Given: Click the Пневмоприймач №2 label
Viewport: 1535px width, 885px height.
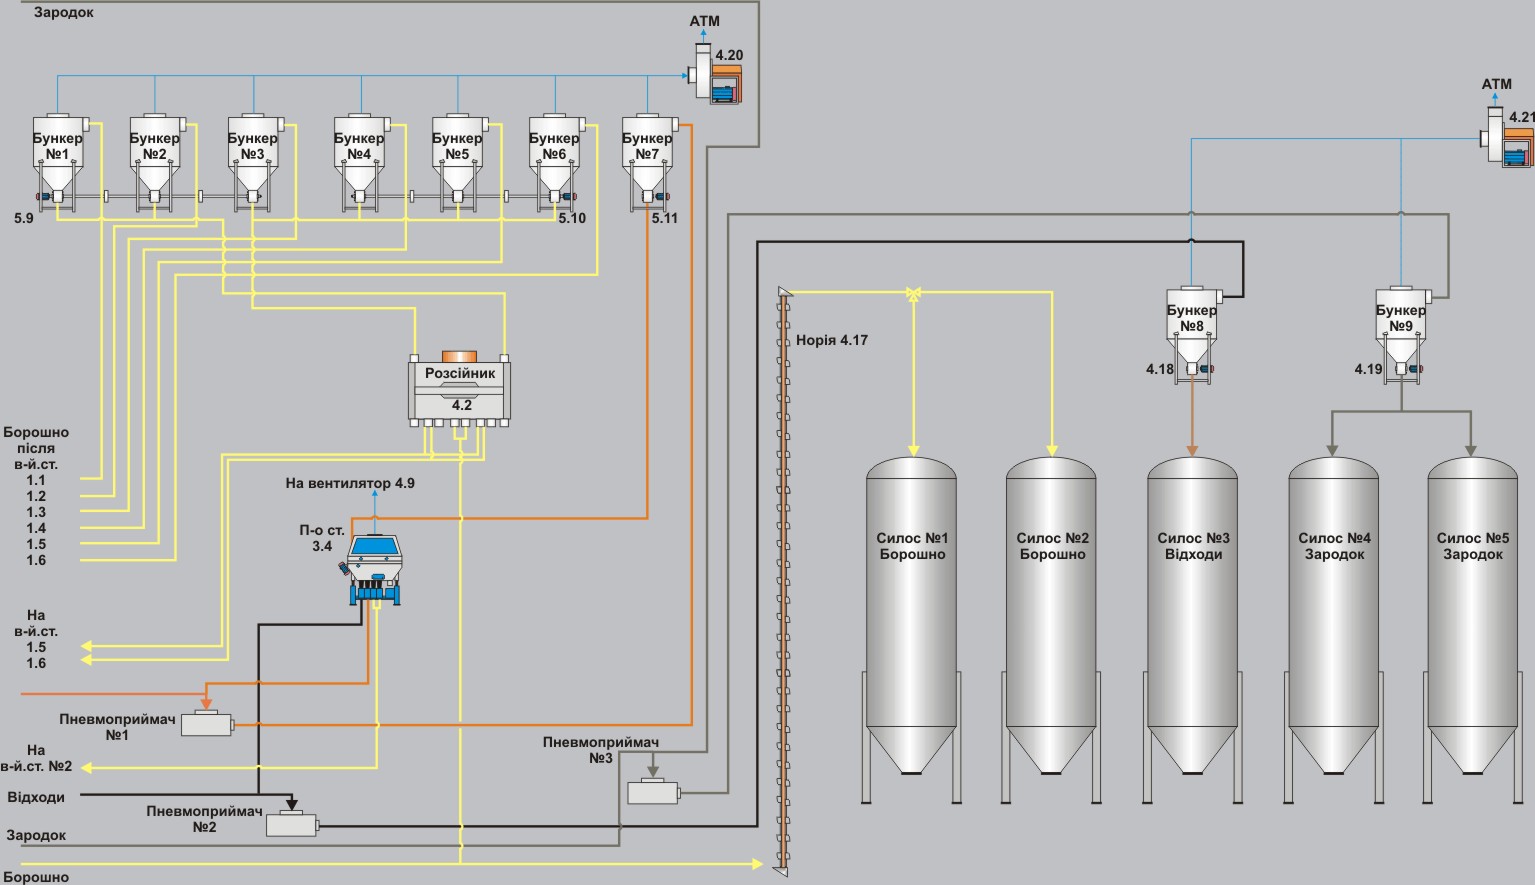Looking at the screenshot, I should 204,819.
